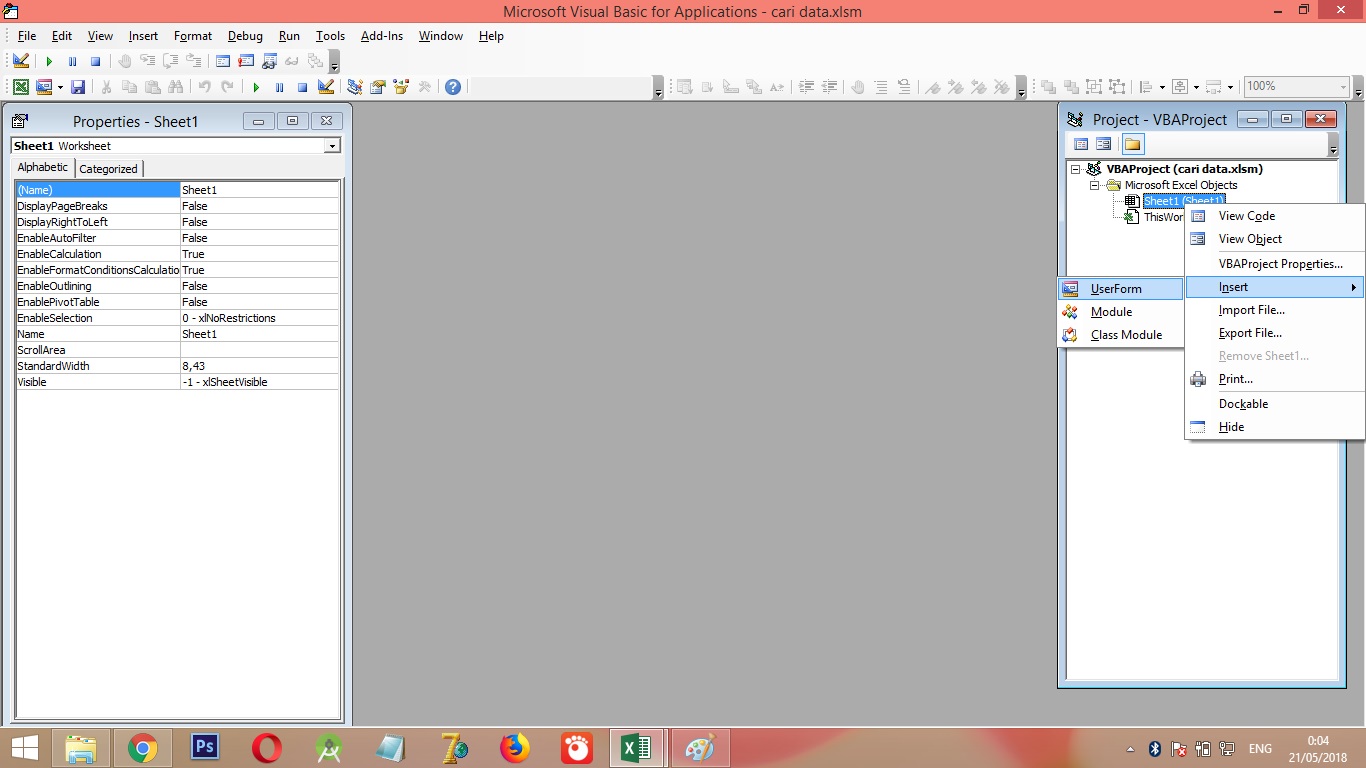The width and height of the screenshot is (1366, 768).
Task: Click the Find binoculars icon
Action: (x=176, y=87)
